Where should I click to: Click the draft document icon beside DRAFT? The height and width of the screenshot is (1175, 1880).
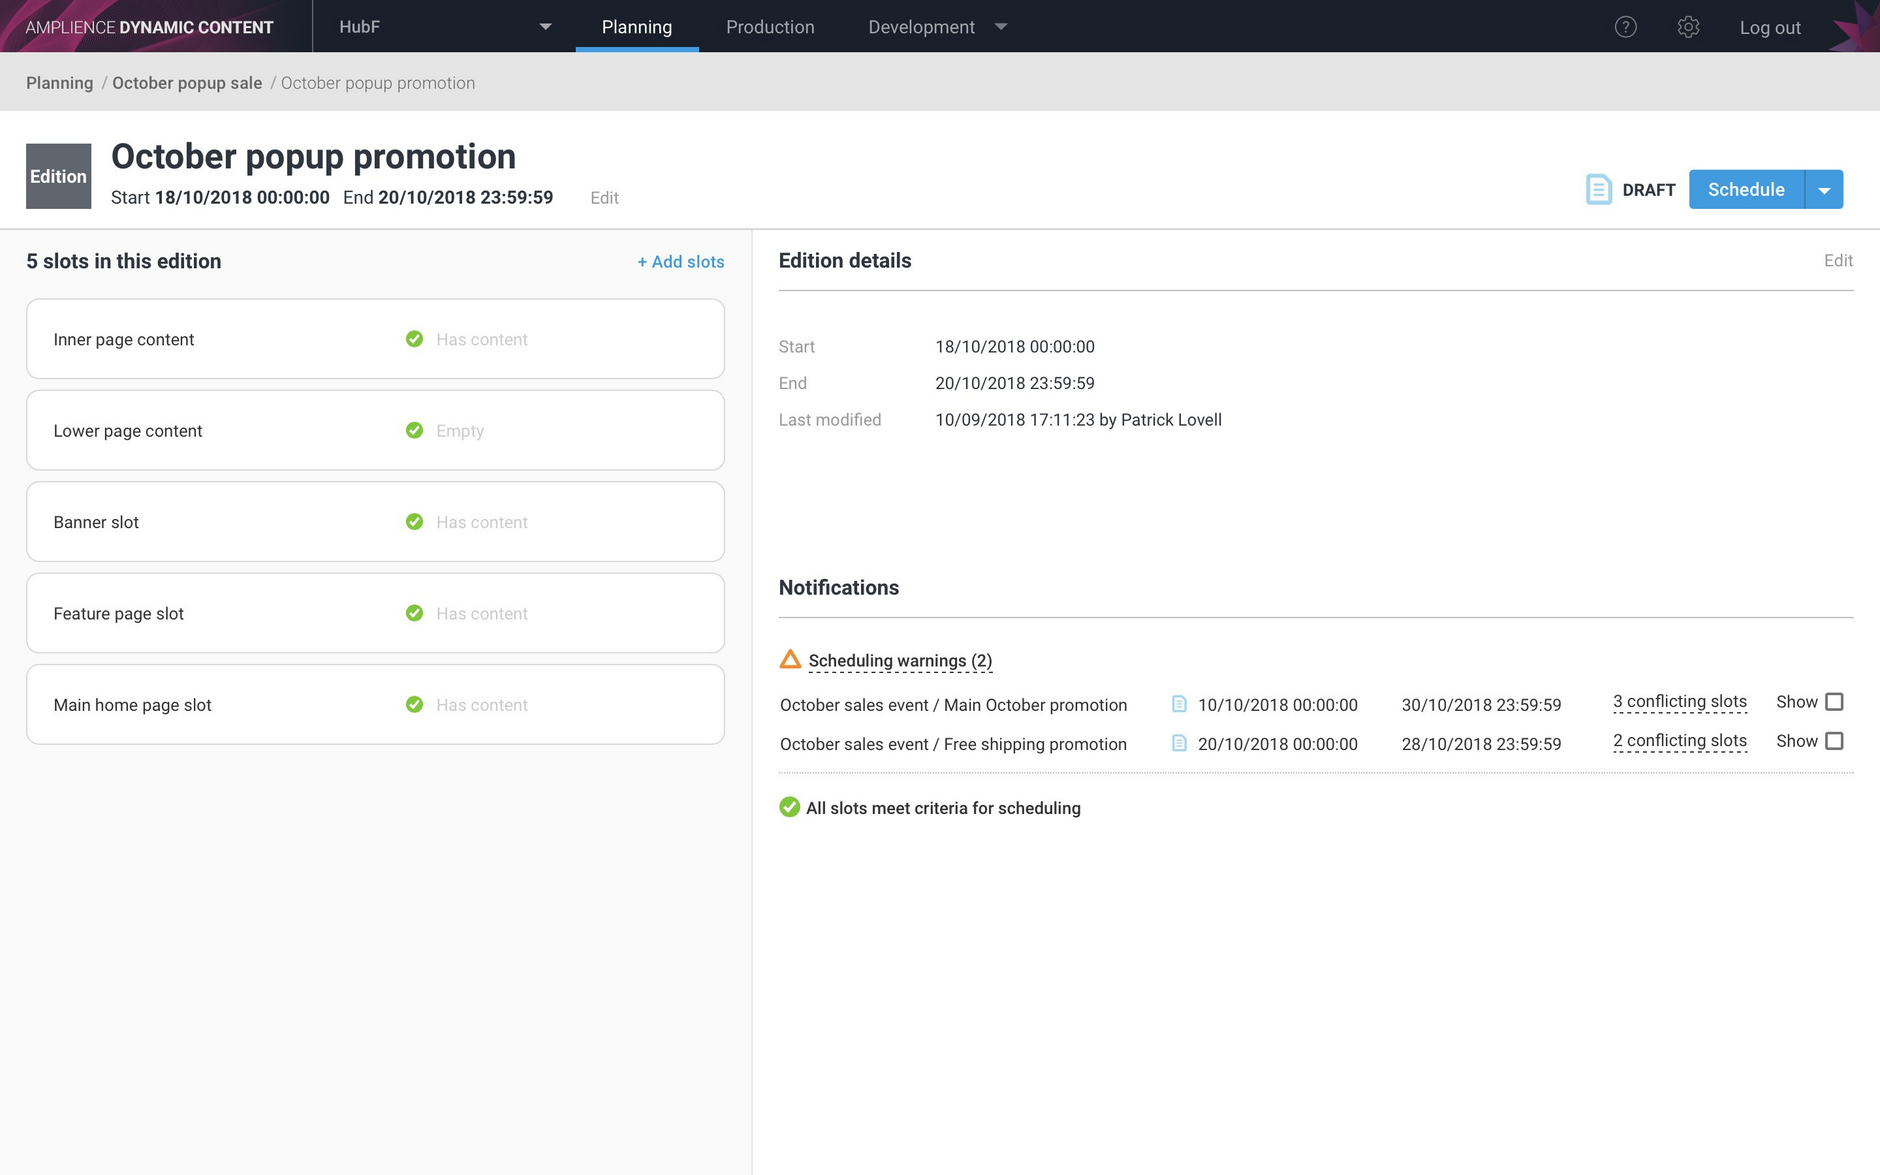pos(1598,189)
